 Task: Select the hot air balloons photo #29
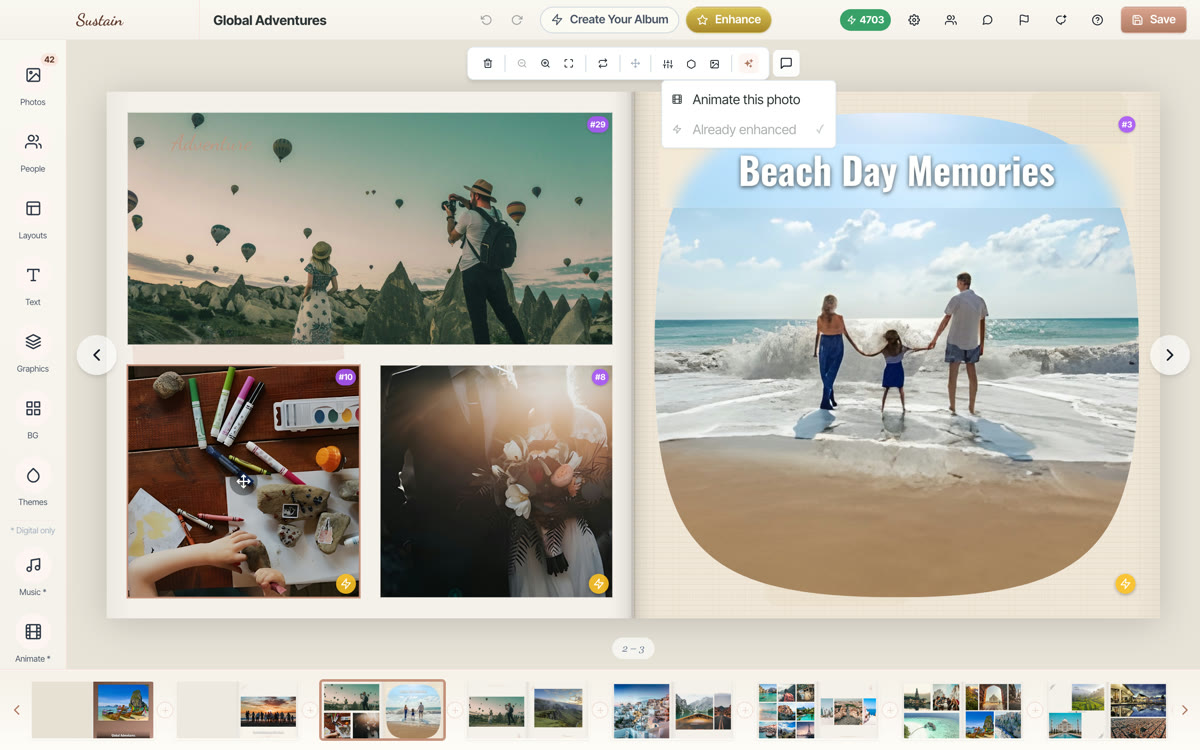(x=370, y=229)
